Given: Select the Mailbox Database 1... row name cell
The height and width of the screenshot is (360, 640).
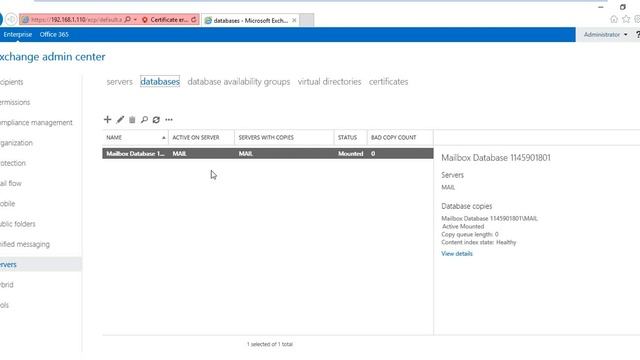Looking at the screenshot, I should 136,153.
